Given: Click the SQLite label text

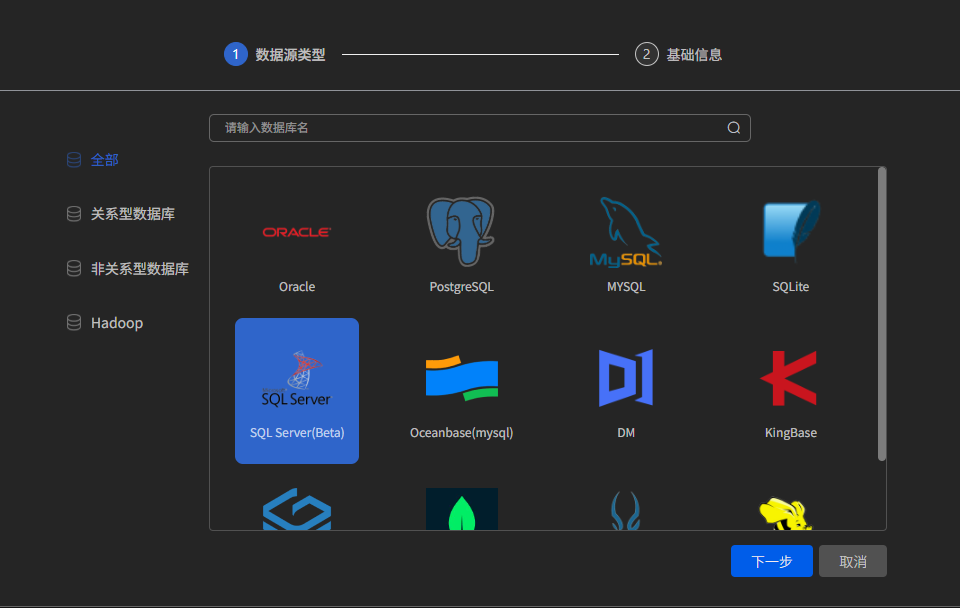Looking at the screenshot, I should click(790, 287).
